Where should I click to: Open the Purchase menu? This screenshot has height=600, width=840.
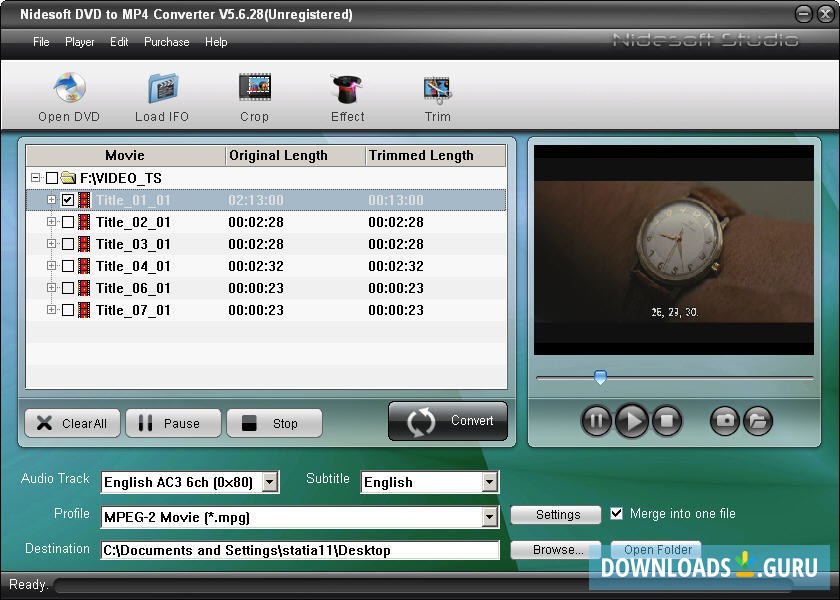tap(166, 42)
